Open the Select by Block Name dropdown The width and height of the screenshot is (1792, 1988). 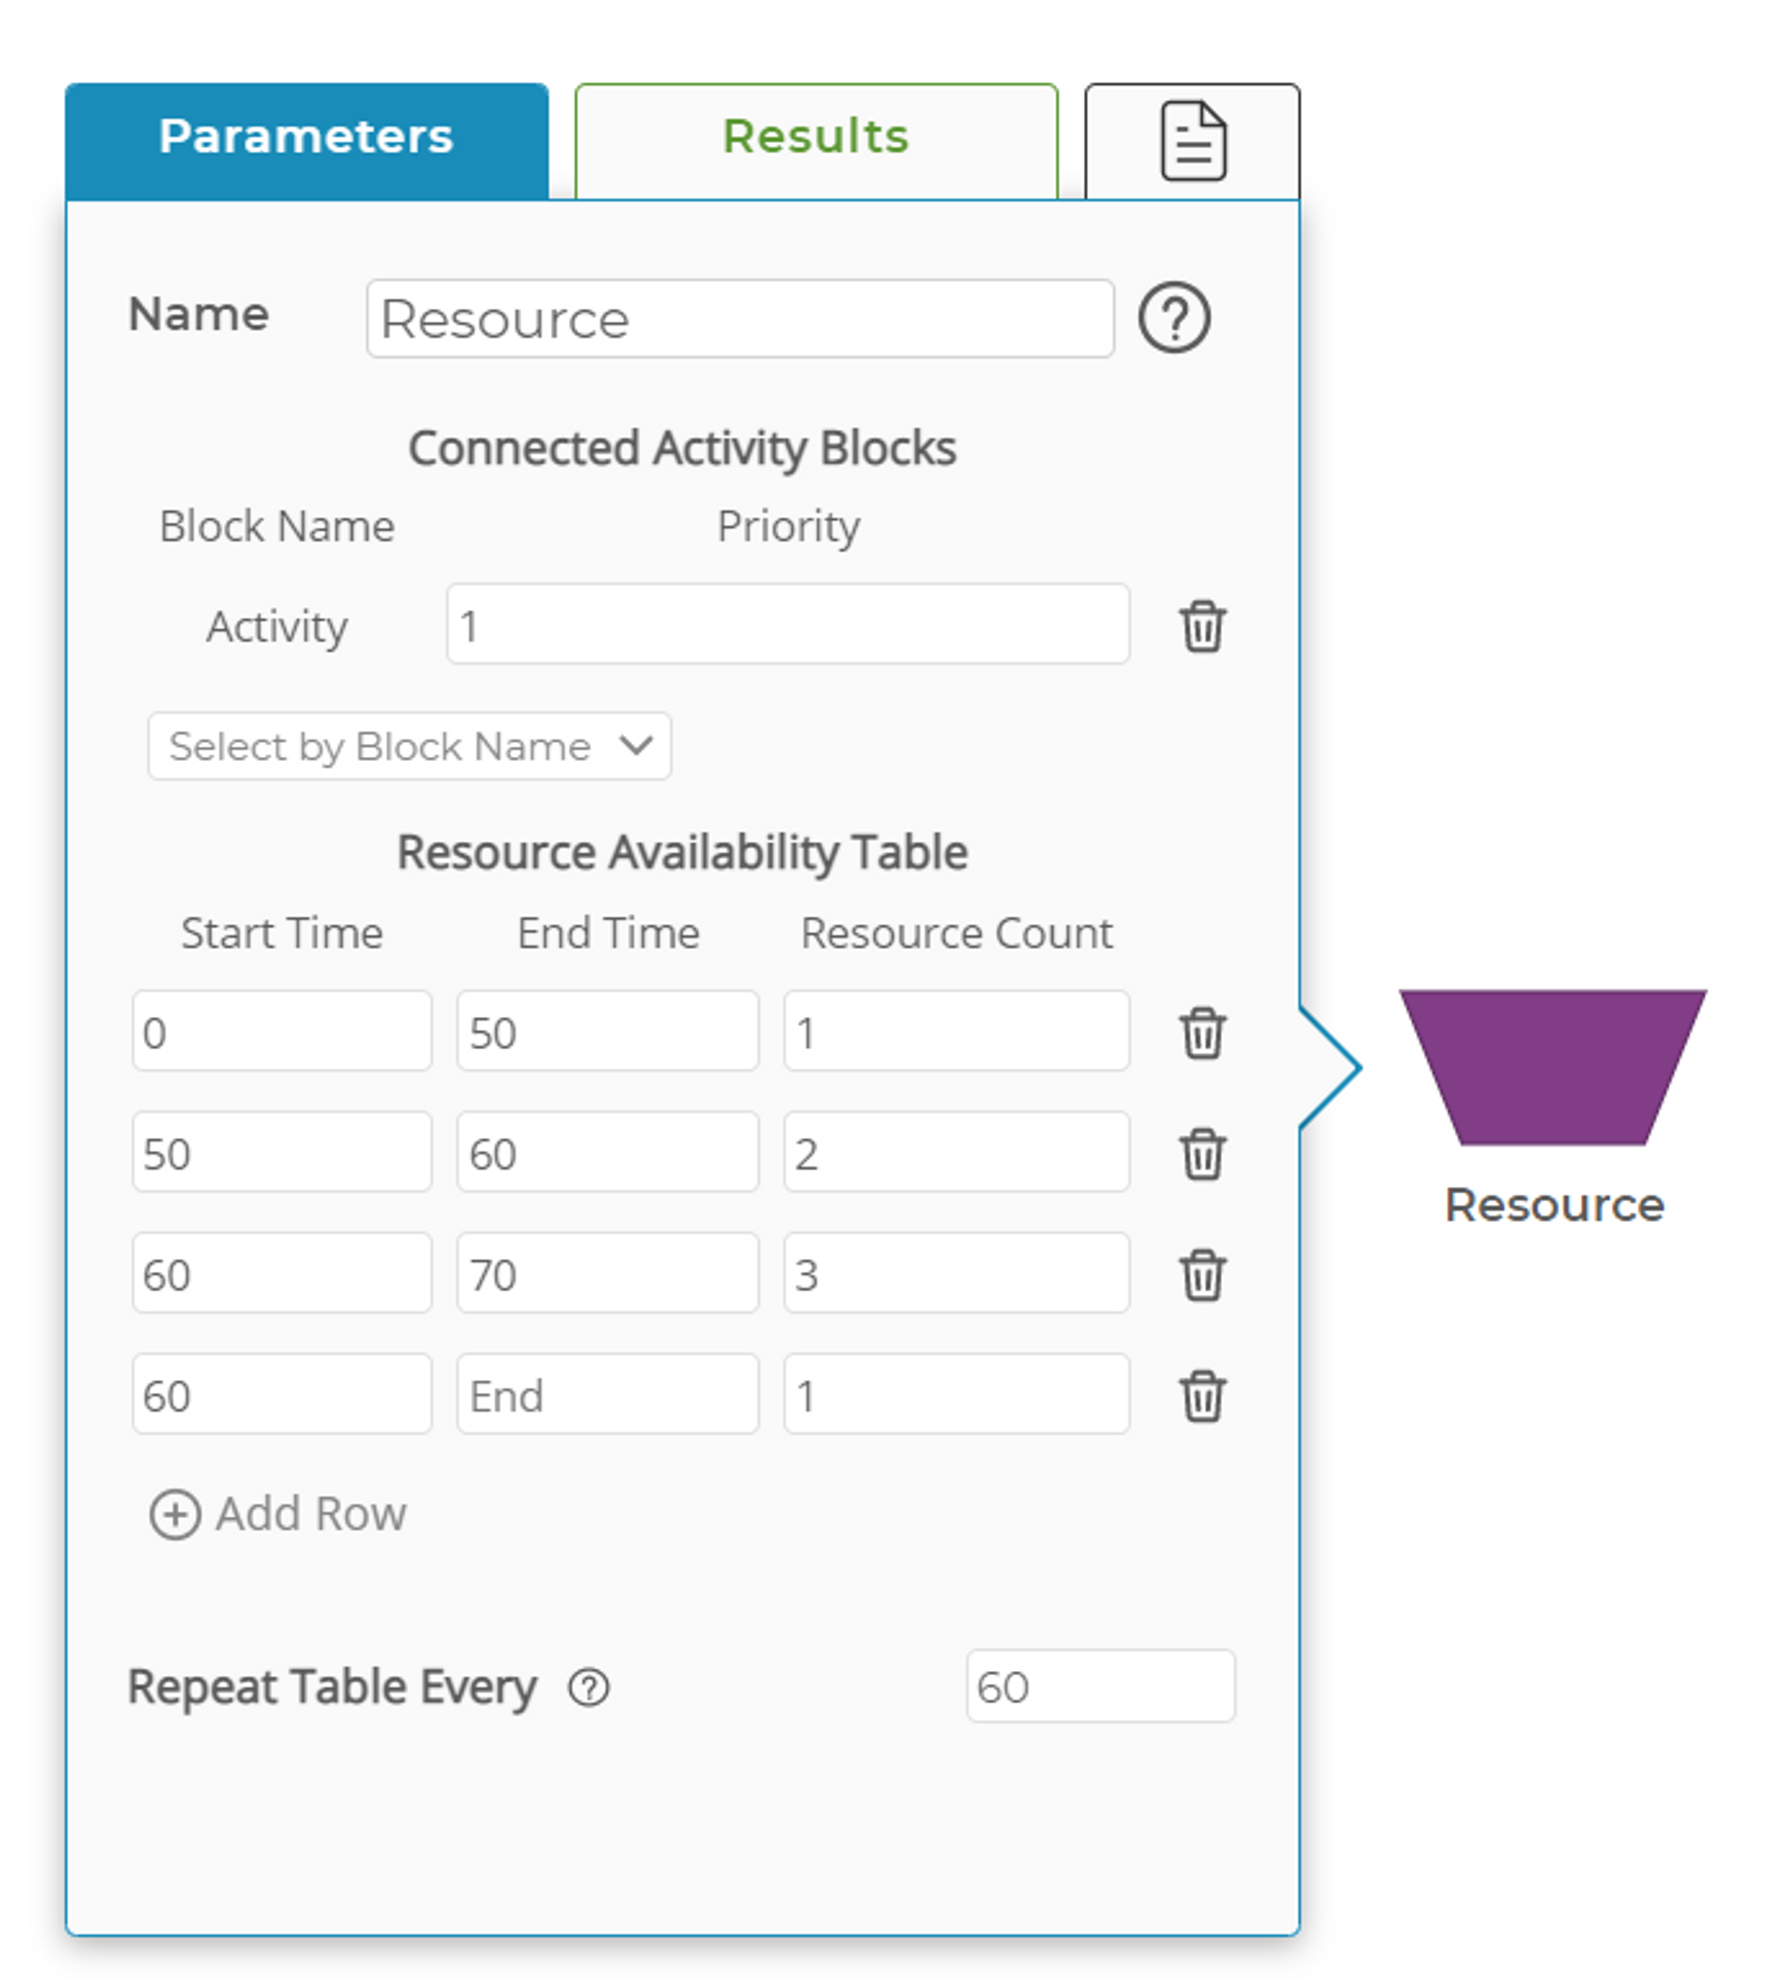[x=409, y=746]
